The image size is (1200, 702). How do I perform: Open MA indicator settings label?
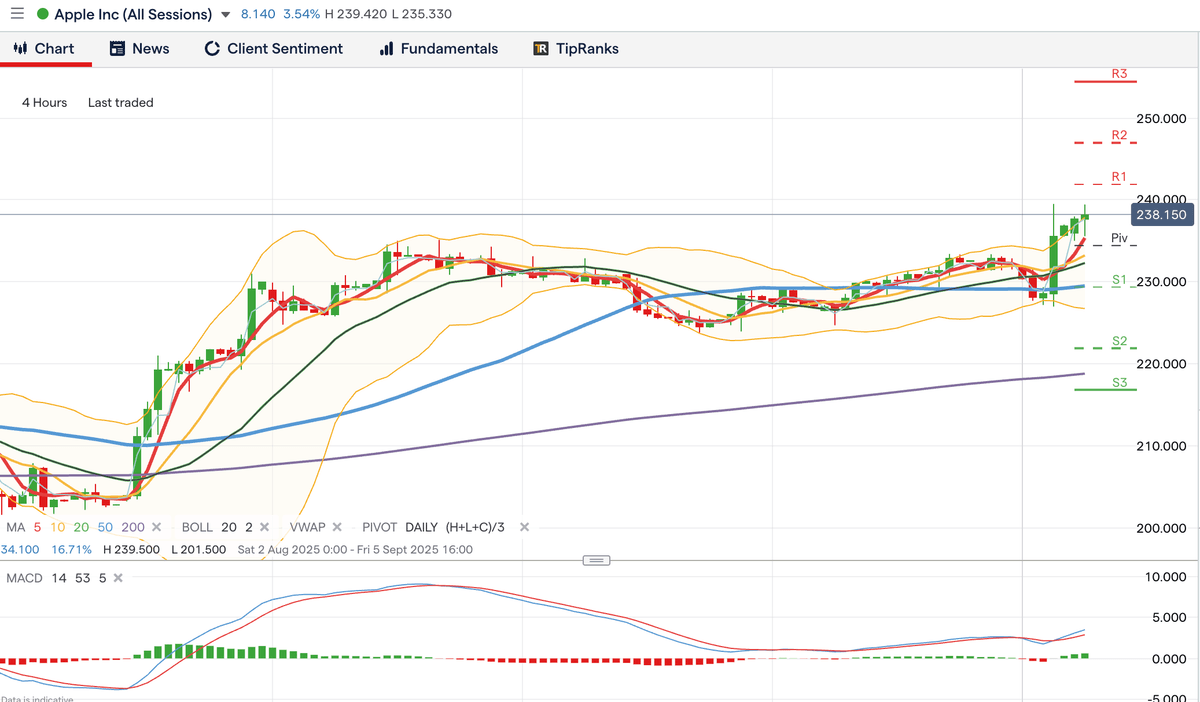point(15,527)
